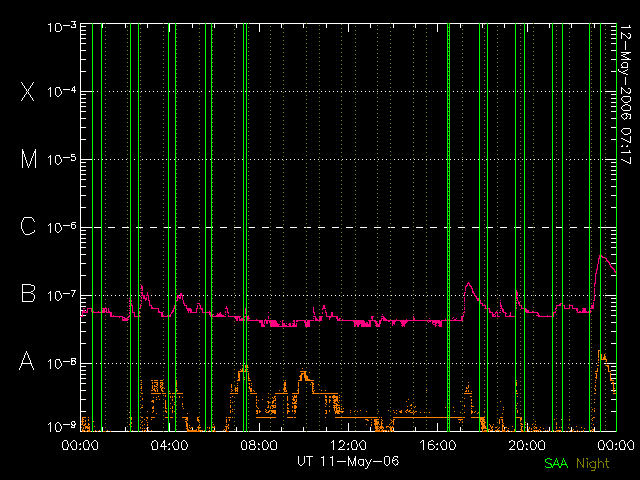This screenshot has width=640, height=480.
Task: Click the B flare class label
Action: pos(28,293)
